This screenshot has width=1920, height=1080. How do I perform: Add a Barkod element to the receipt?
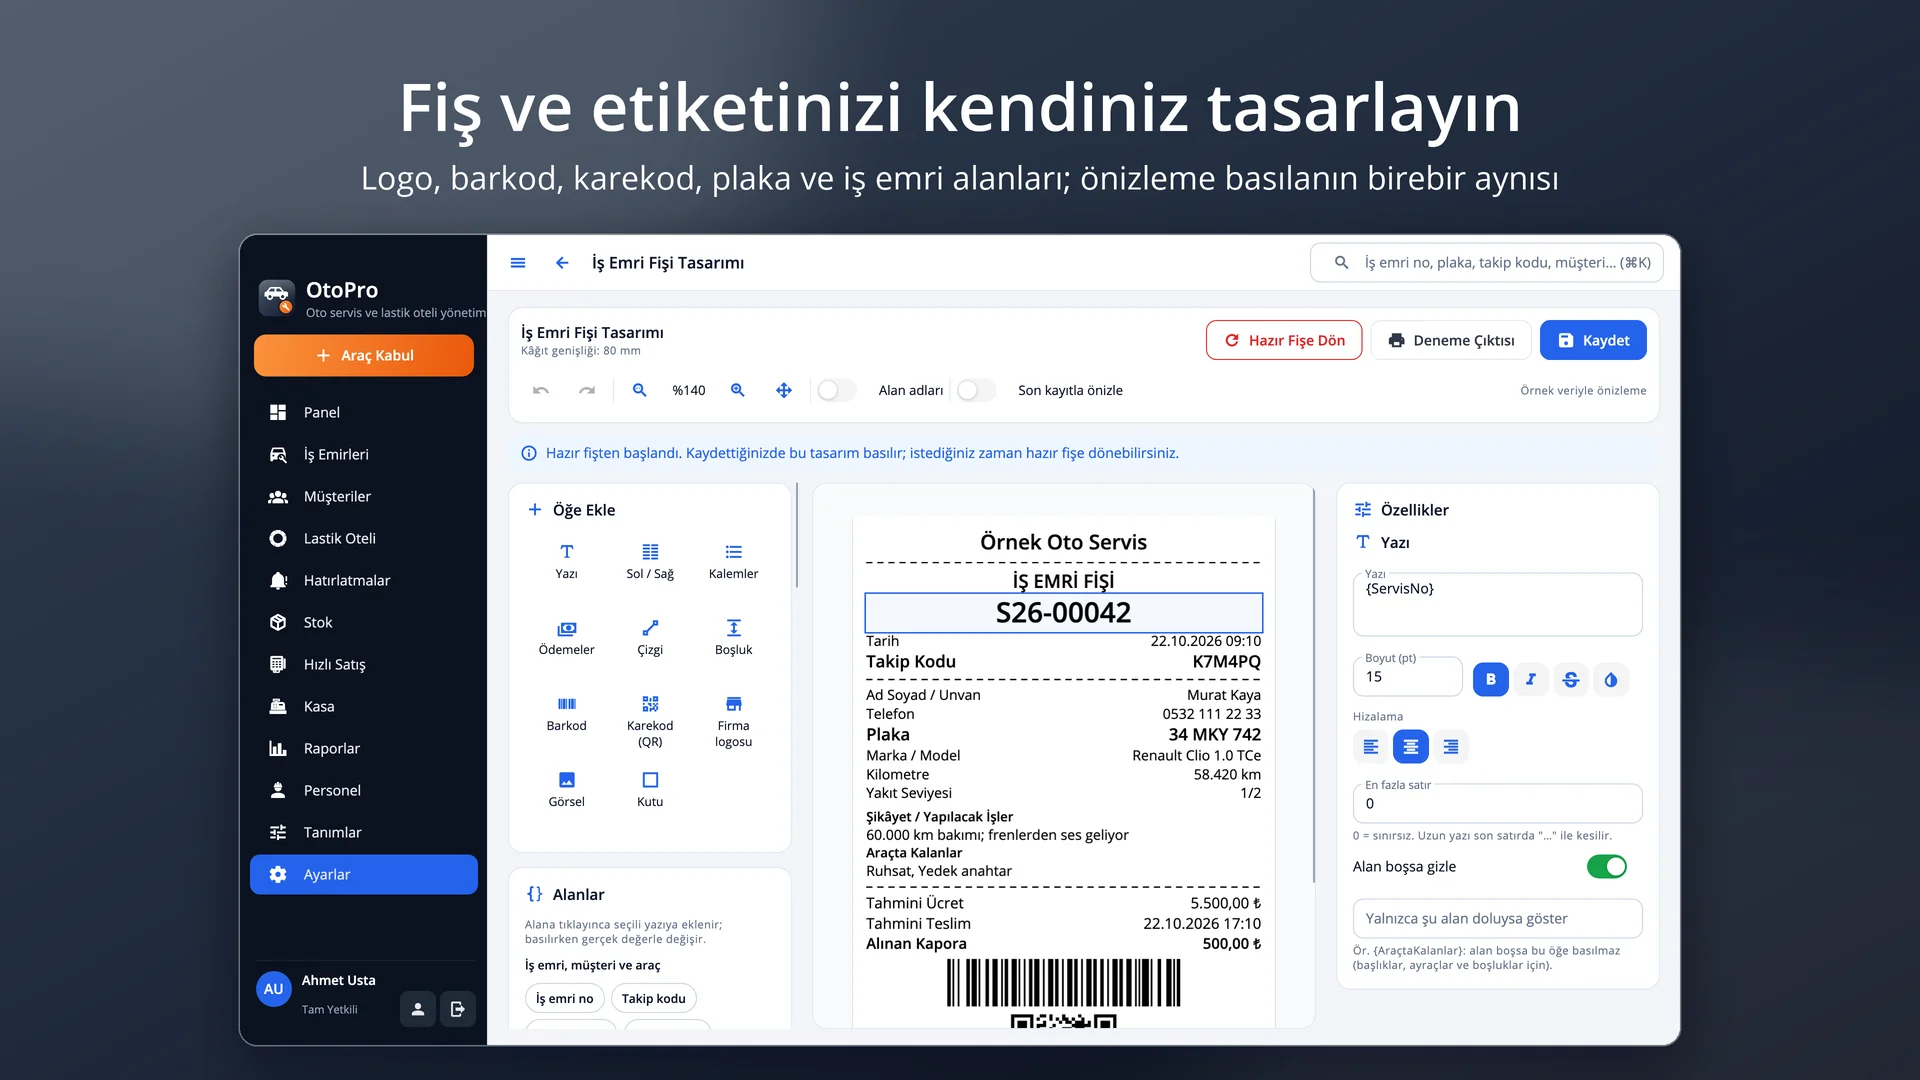(x=566, y=714)
